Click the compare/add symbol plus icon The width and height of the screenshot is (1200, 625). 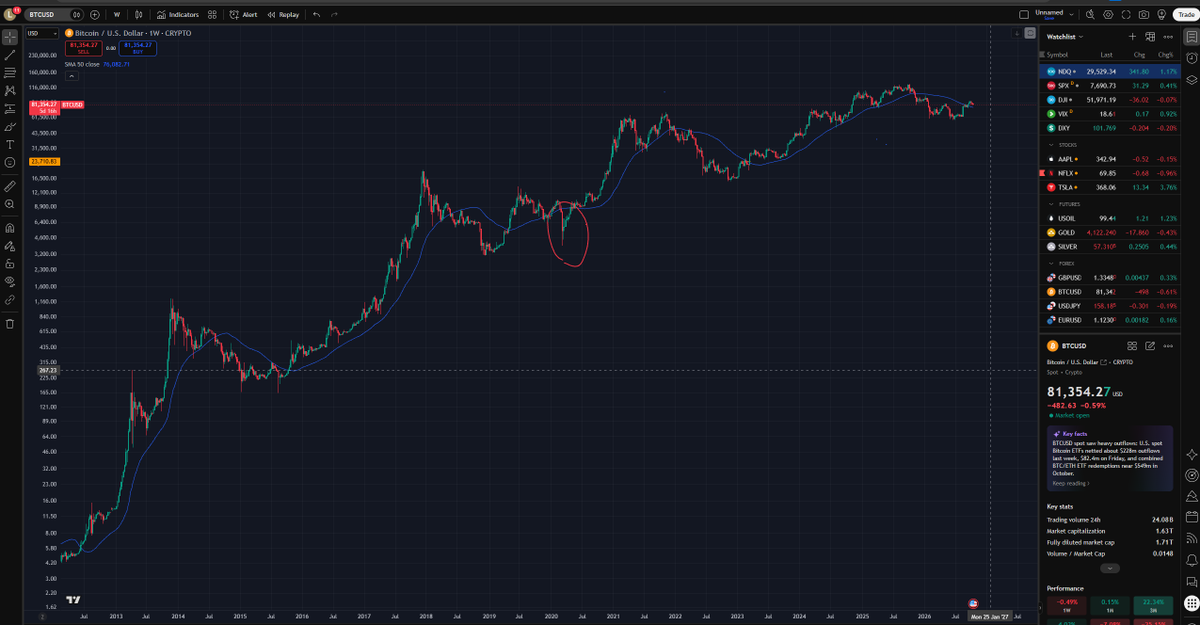(95, 15)
